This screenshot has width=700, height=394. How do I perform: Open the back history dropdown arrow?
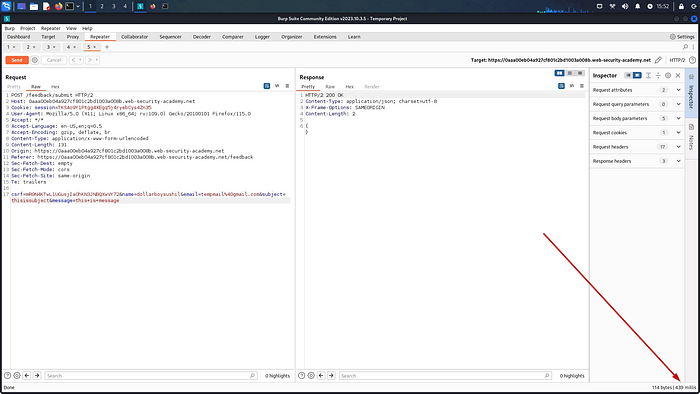[80, 60]
